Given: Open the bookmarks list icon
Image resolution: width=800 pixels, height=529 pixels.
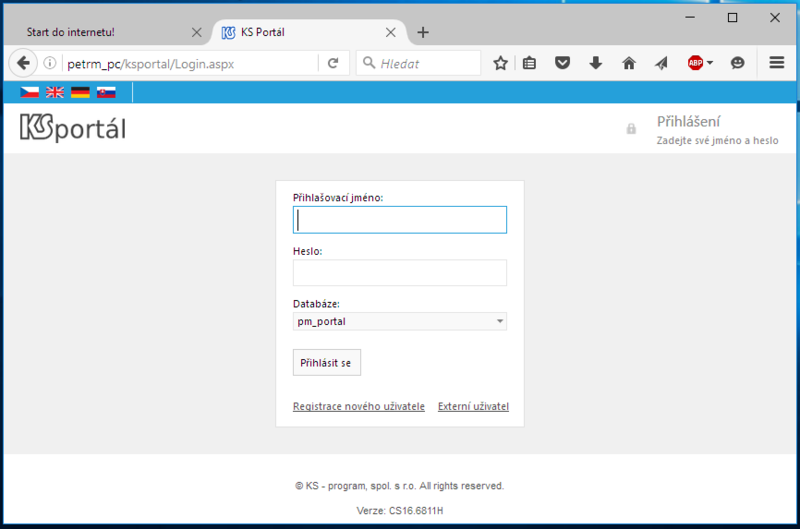Looking at the screenshot, I should point(529,63).
